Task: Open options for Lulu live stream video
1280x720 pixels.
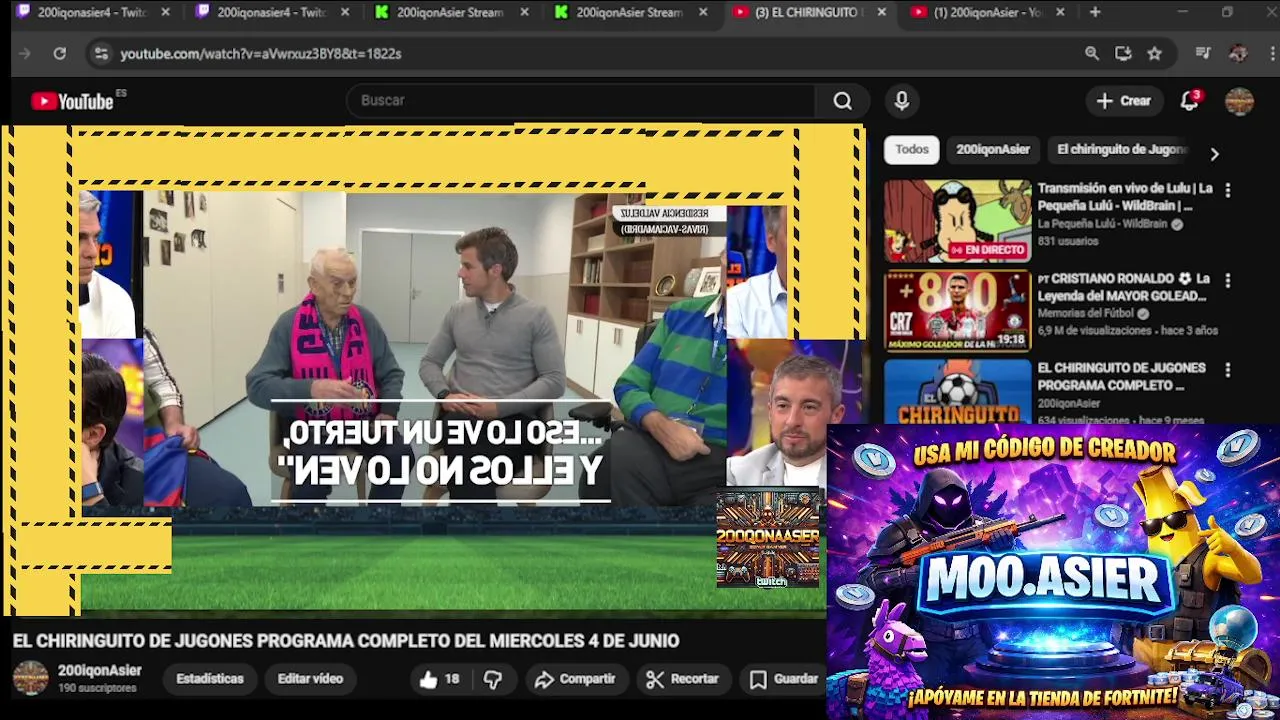Action: pyautogui.click(x=1227, y=190)
